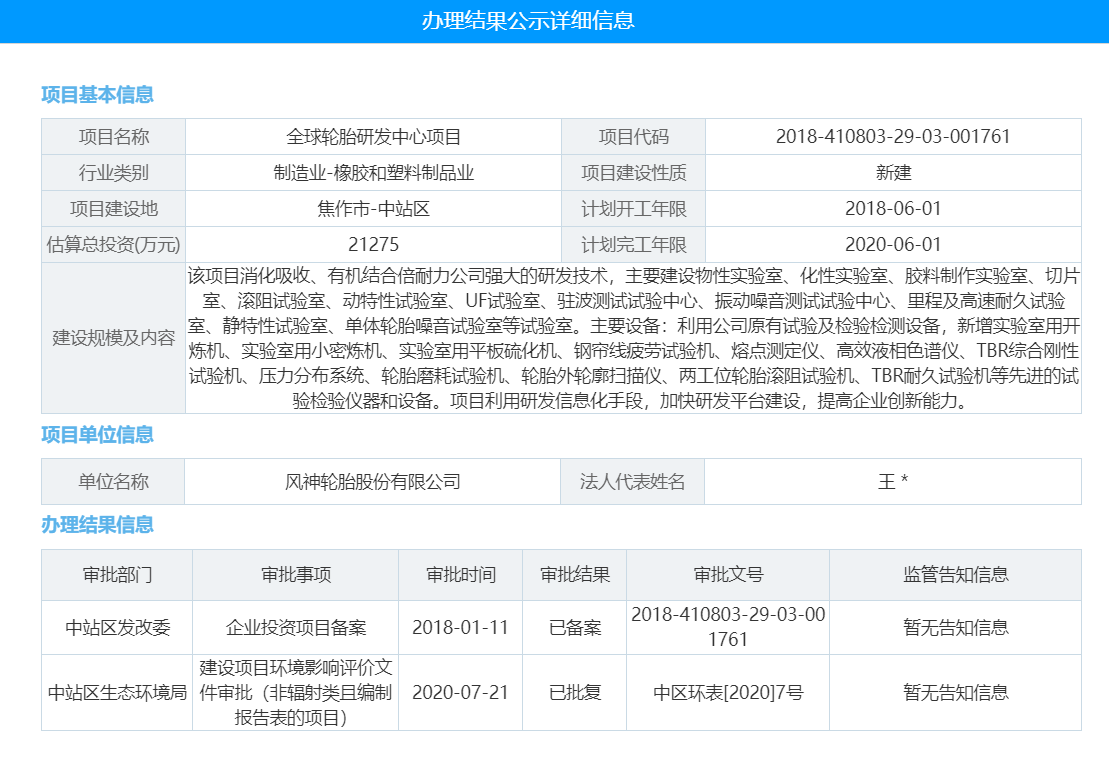Screen dimensions: 1109x758
Task: Click the 估算总投资(万元) label cell
Action: [x=113, y=245]
